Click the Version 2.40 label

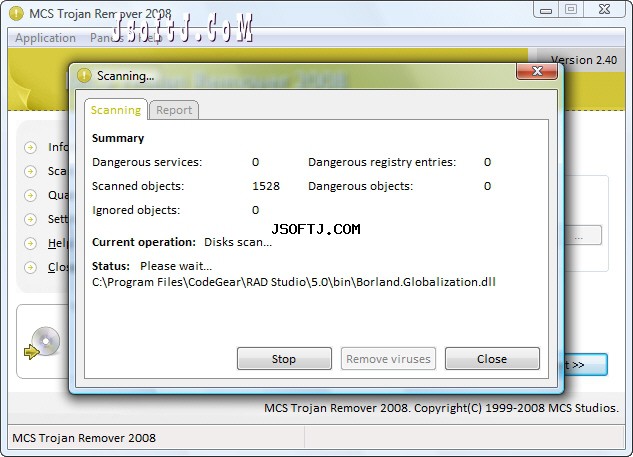[584, 60]
